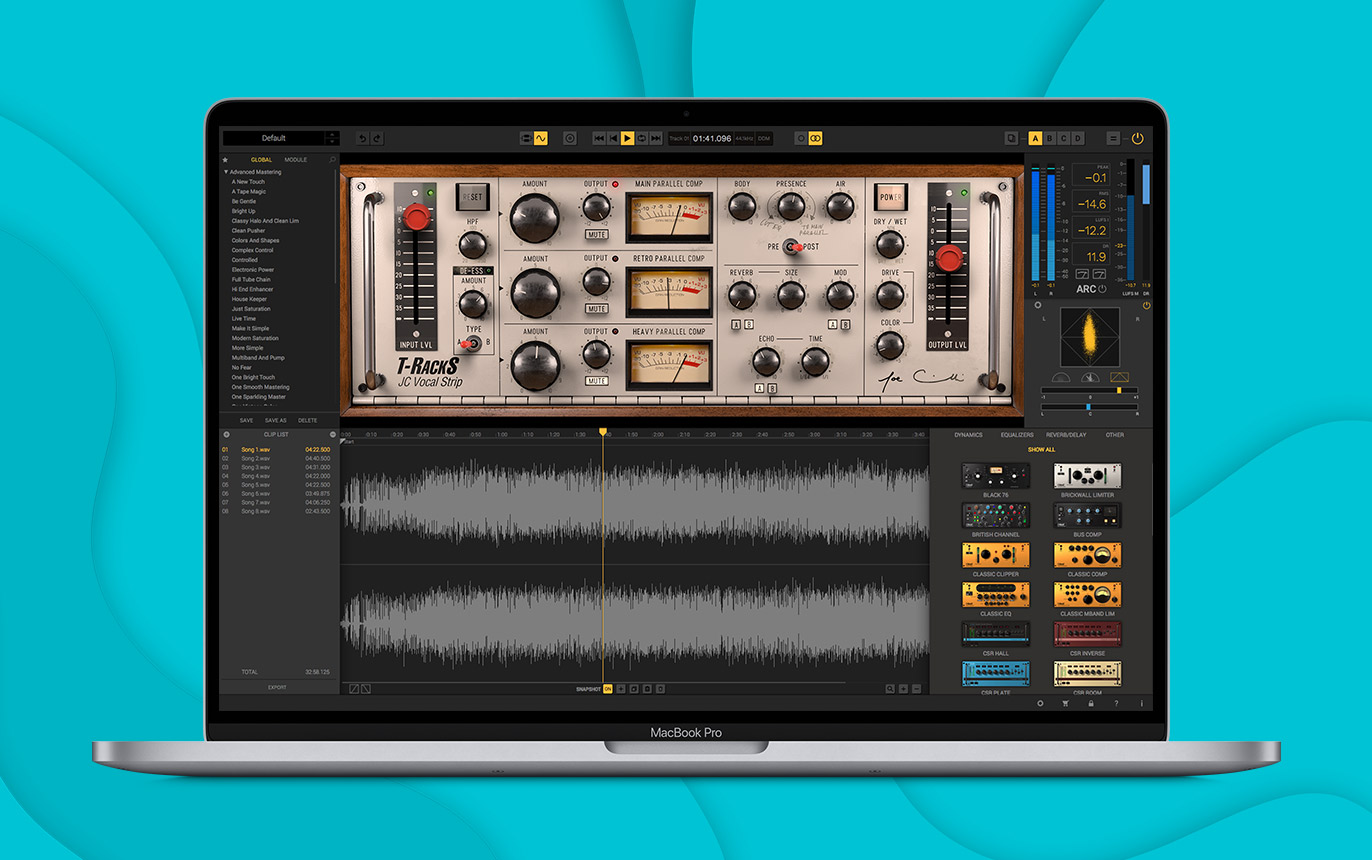Open the DYNAMICS module category tab

coord(968,435)
